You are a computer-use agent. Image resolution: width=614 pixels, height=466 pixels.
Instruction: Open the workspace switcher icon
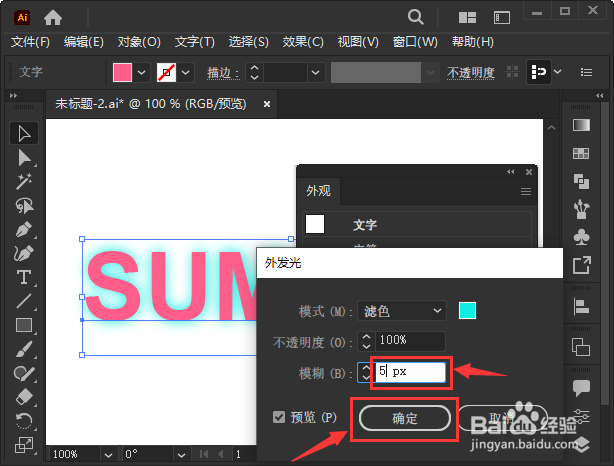[x=502, y=18]
